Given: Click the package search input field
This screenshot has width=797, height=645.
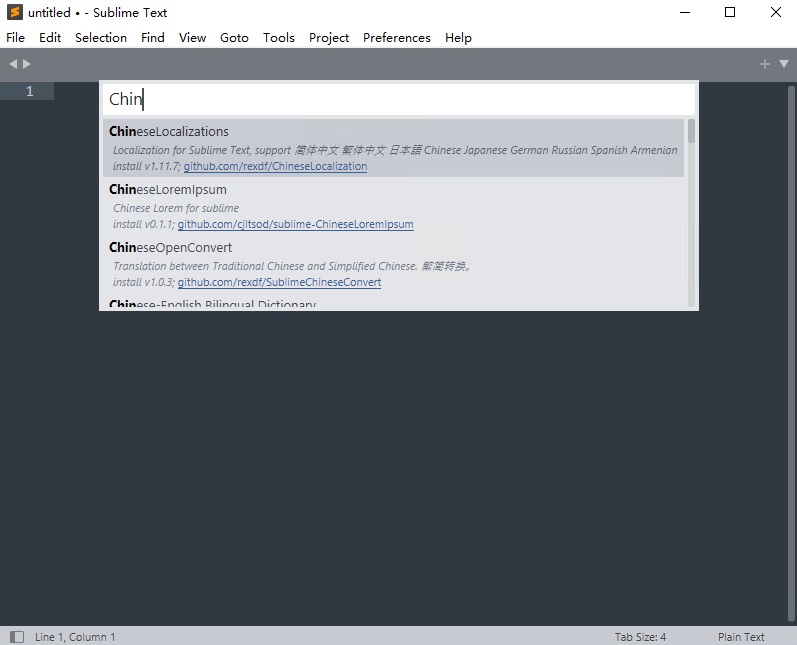Looking at the screenshot, I should [x=399, y=99].
